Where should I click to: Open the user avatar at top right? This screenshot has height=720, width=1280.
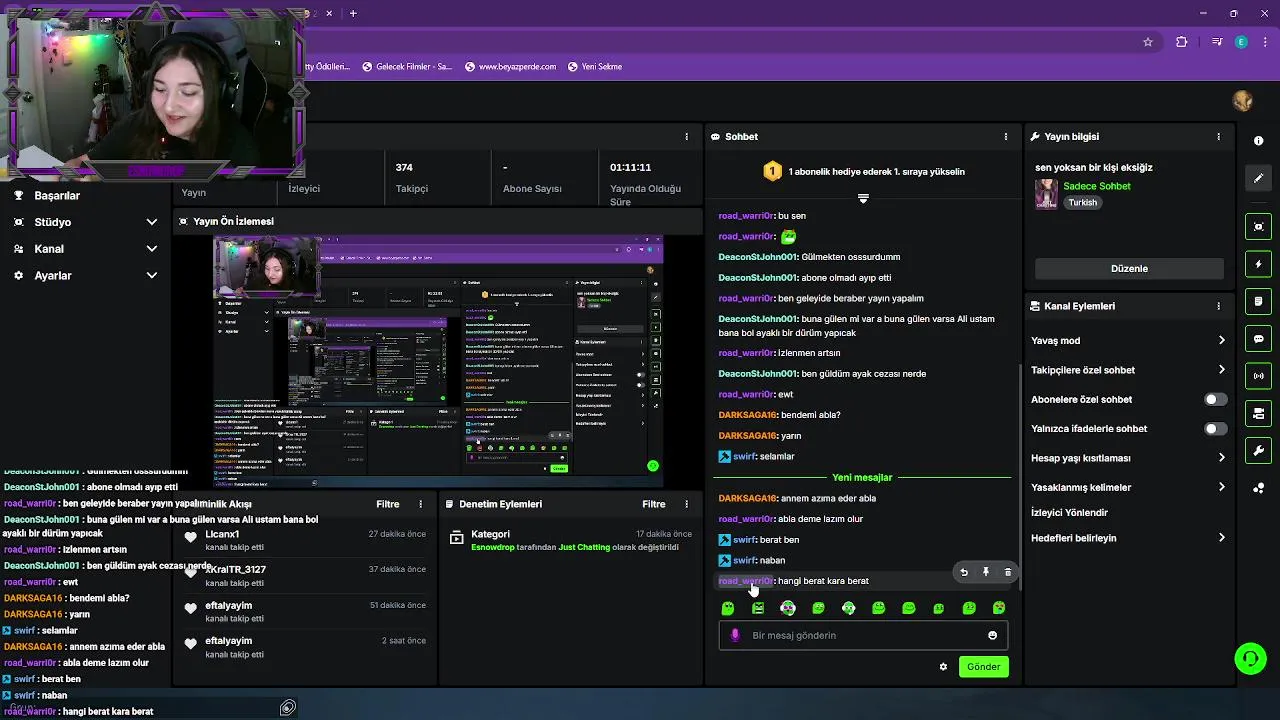(1243, 101)
